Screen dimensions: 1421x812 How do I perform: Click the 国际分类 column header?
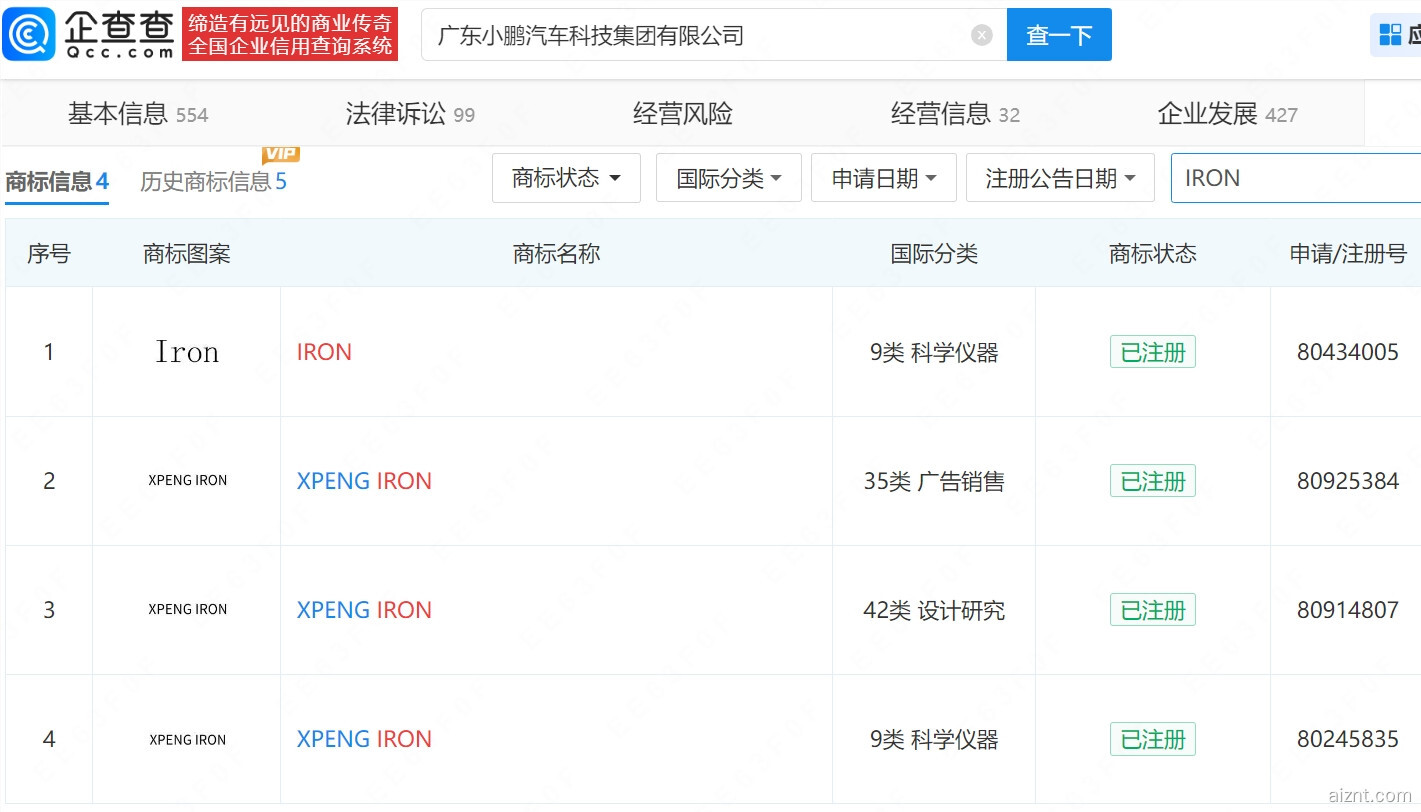click(934, 254)
